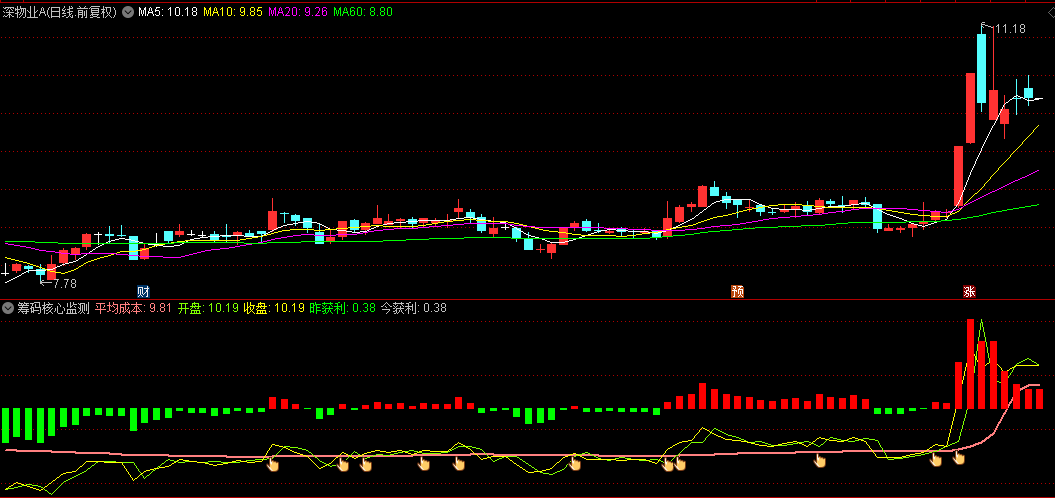Image resolution: width=1055 pixels, height=498 pixels.
Task: Select the tall cyan candle under 11.18
Action: (982, 67)
